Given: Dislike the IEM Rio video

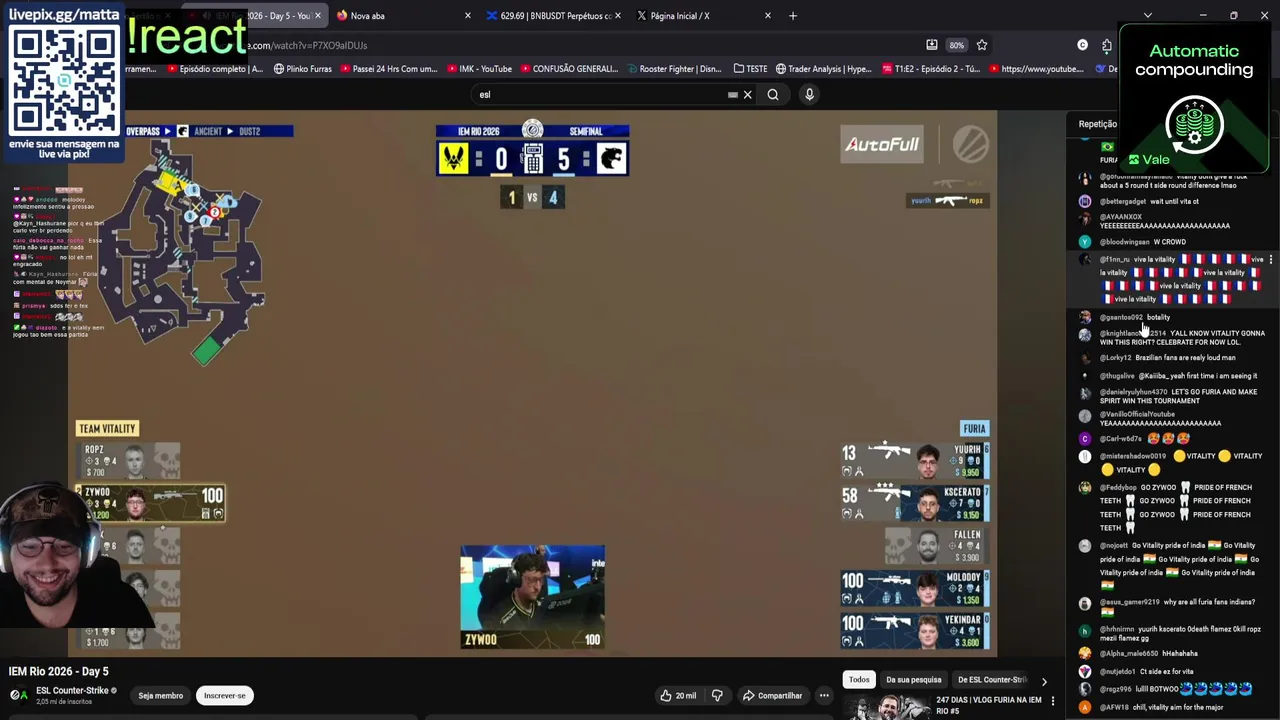Looking at the screenshot, I should coord(717,695).
